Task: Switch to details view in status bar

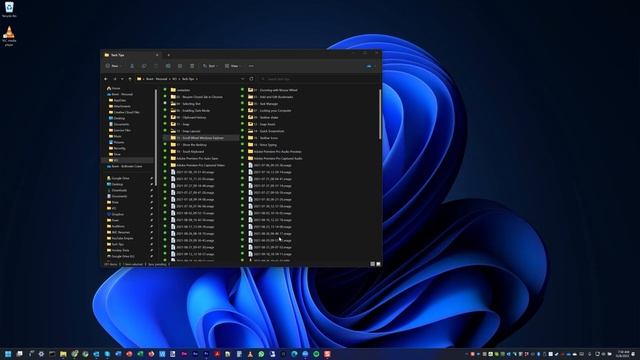Action: coord(372,264)
